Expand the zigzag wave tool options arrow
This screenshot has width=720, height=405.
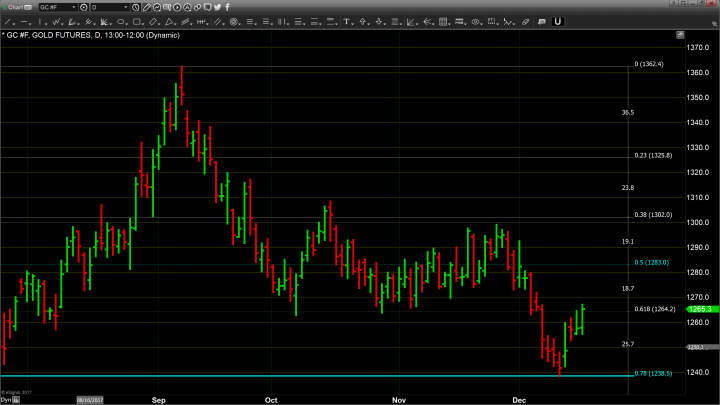tap(62, 23)
